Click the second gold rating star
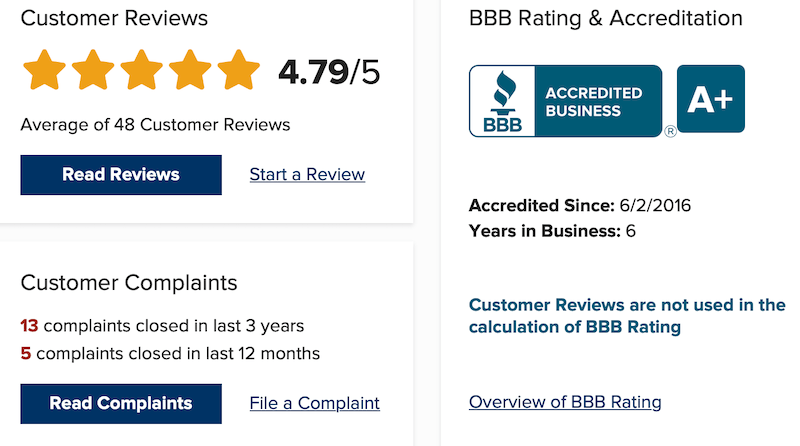Screen dimensions: 800x446 coord(93,70)
